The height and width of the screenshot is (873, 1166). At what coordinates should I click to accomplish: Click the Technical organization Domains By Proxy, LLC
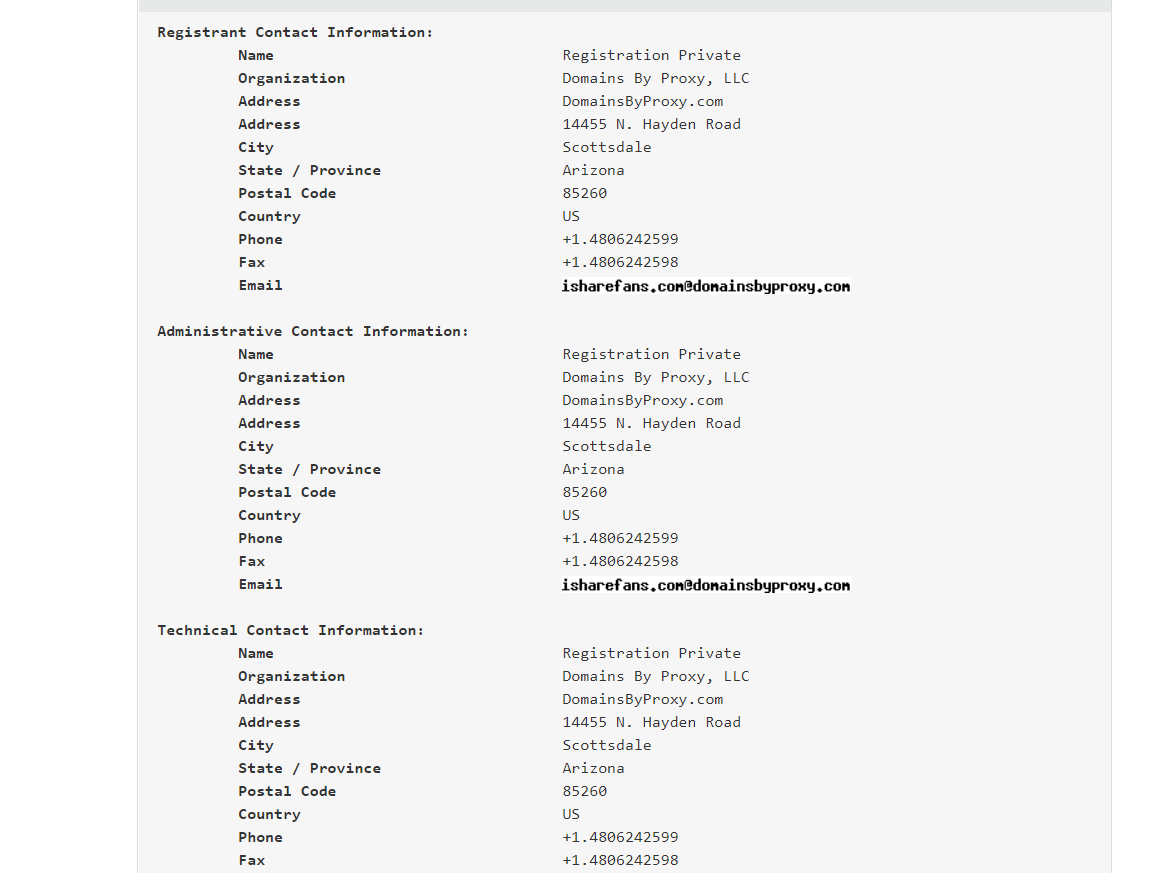click(655, 676)
